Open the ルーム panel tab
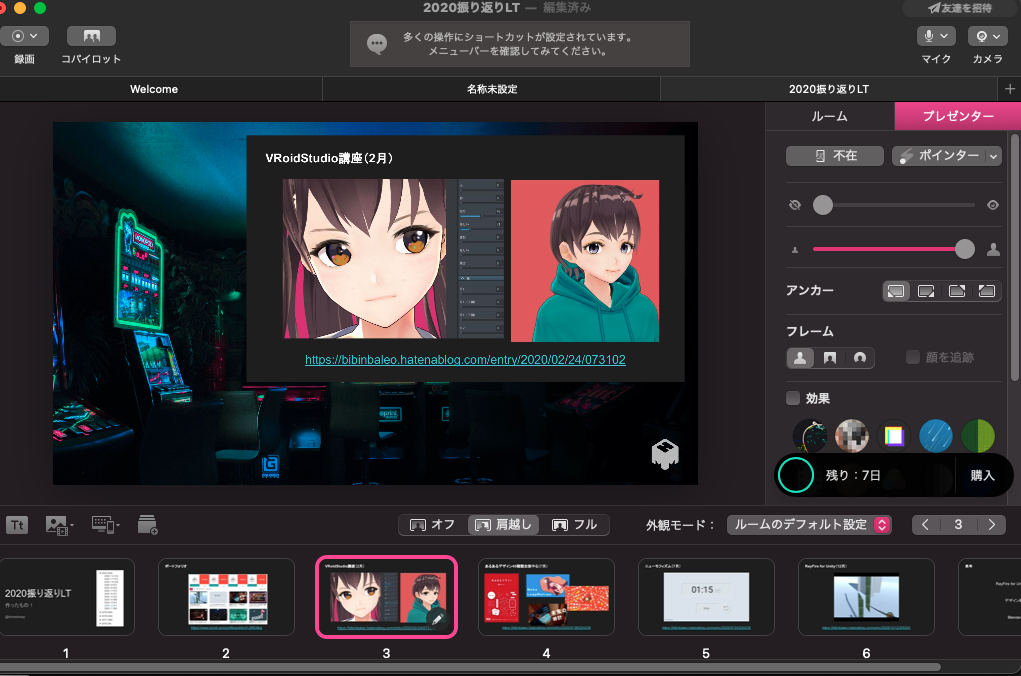 point(830,117)
